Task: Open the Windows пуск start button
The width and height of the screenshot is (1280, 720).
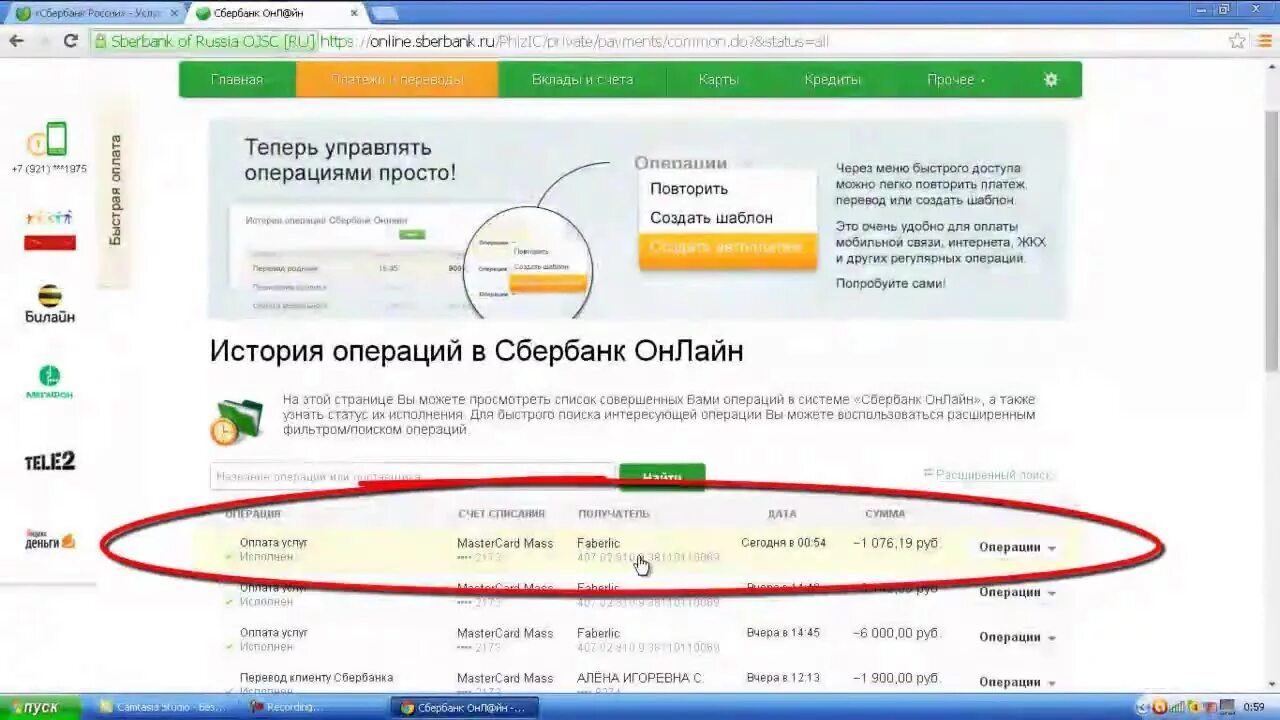Action: 40,707
